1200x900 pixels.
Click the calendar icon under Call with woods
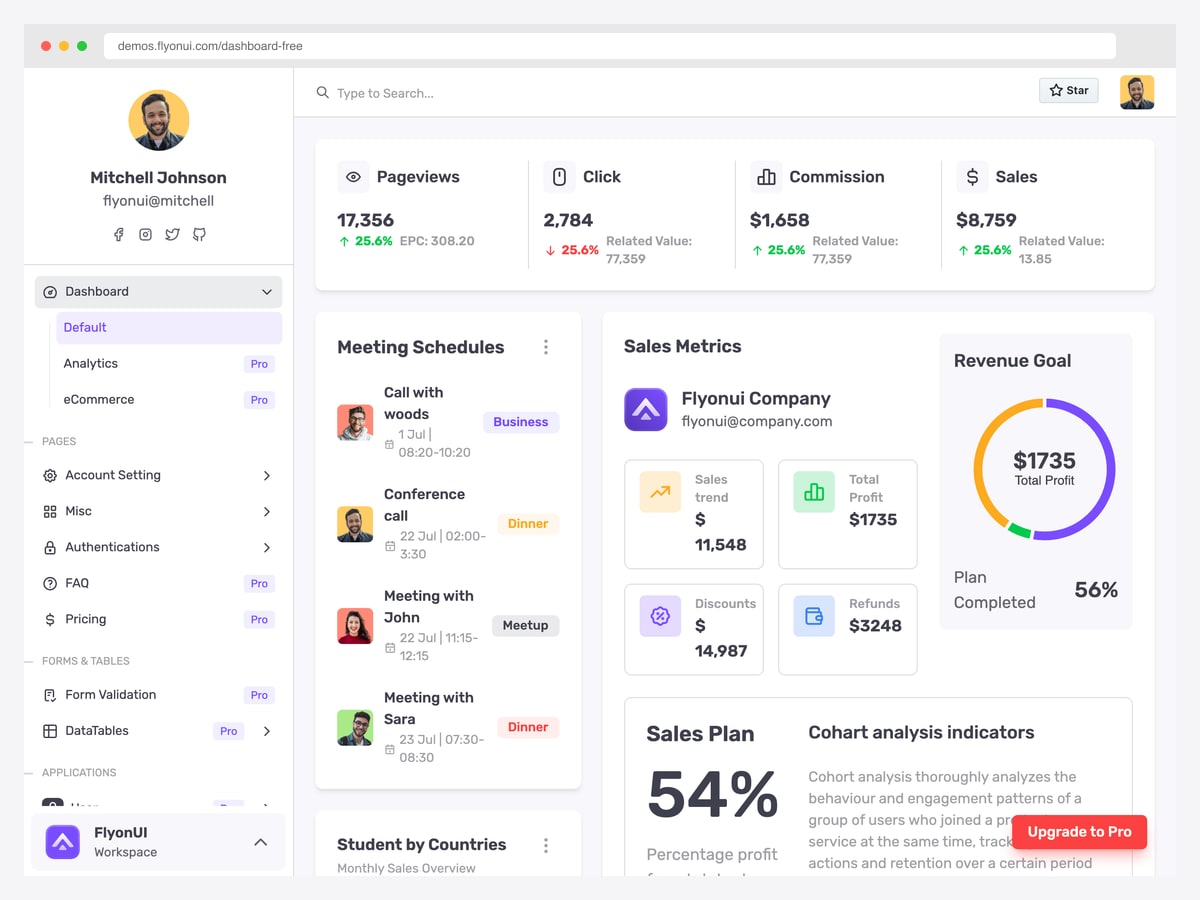click(390, 443)
